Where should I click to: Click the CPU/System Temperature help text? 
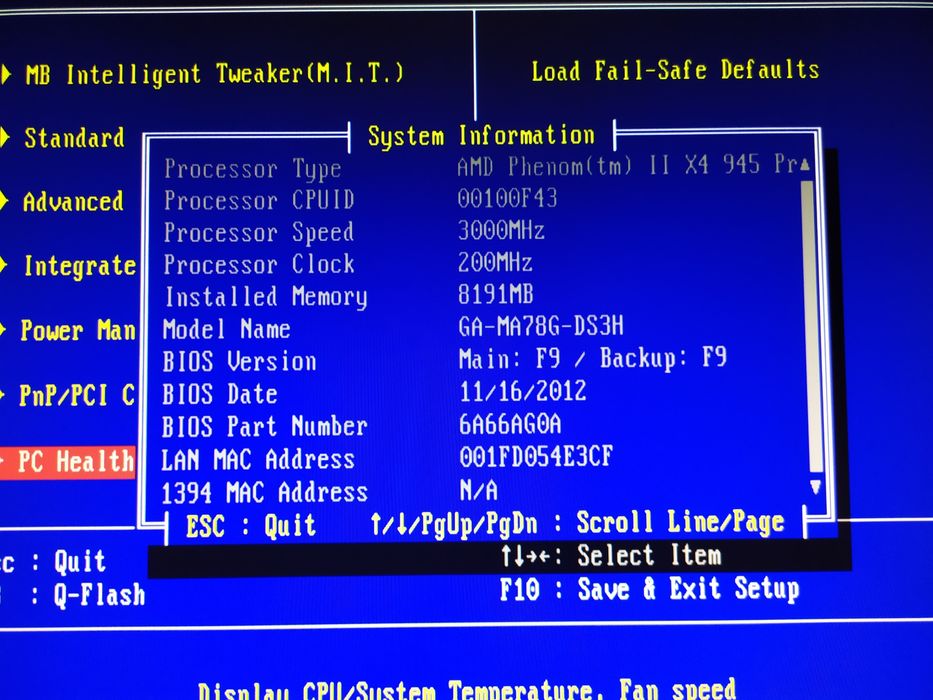tap(467, 689)
